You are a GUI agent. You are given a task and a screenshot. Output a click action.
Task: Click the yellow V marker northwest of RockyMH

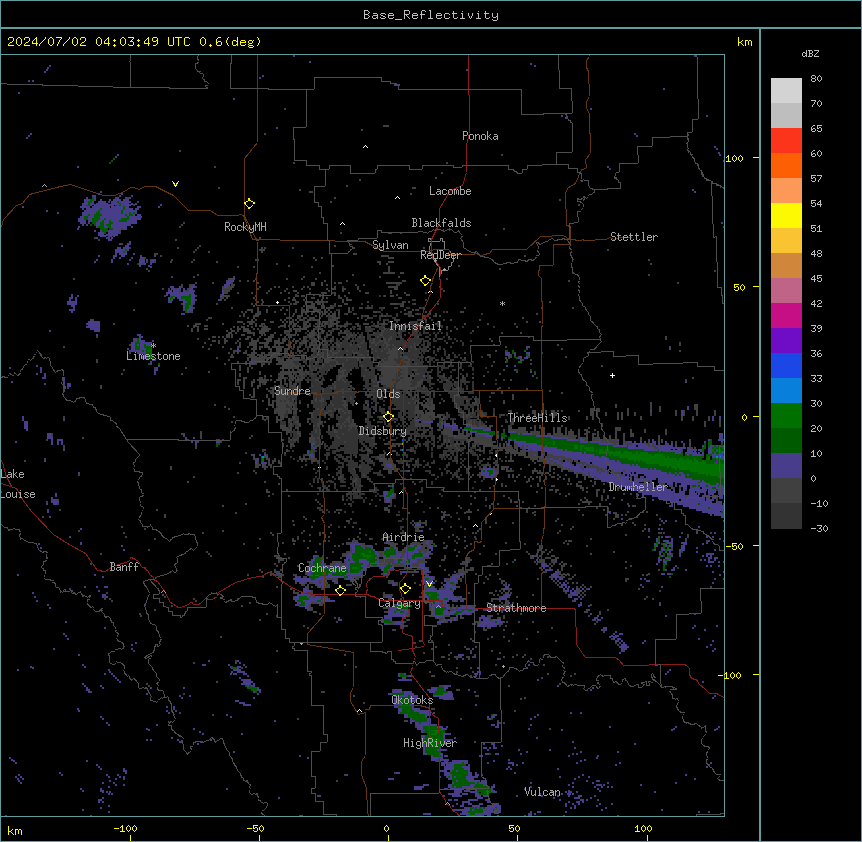pyautogui.click(x=175, y=184)
